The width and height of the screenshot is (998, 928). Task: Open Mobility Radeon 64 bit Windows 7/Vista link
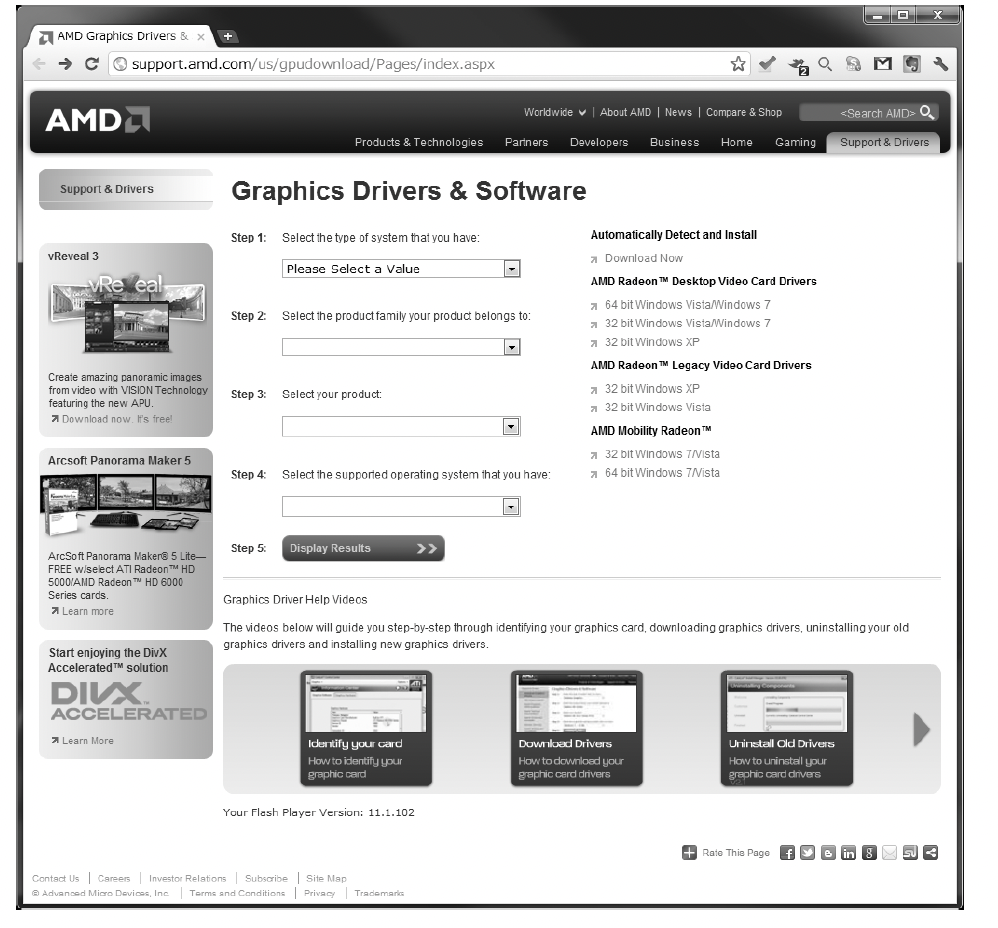(x=662, y=473)
